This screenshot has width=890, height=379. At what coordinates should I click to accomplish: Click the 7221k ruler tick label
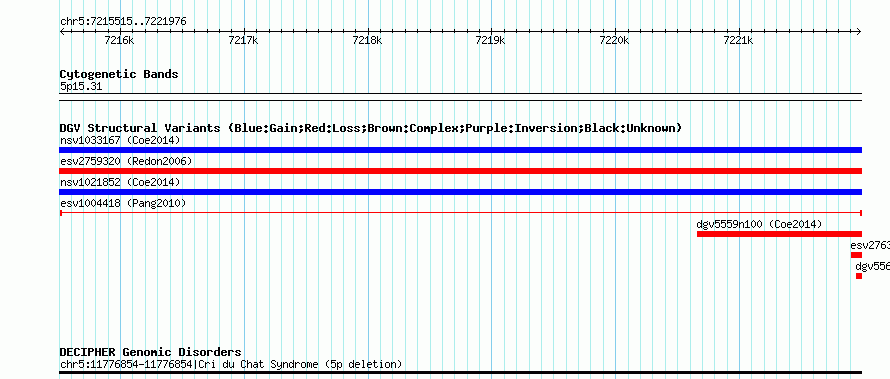[738, 40]
